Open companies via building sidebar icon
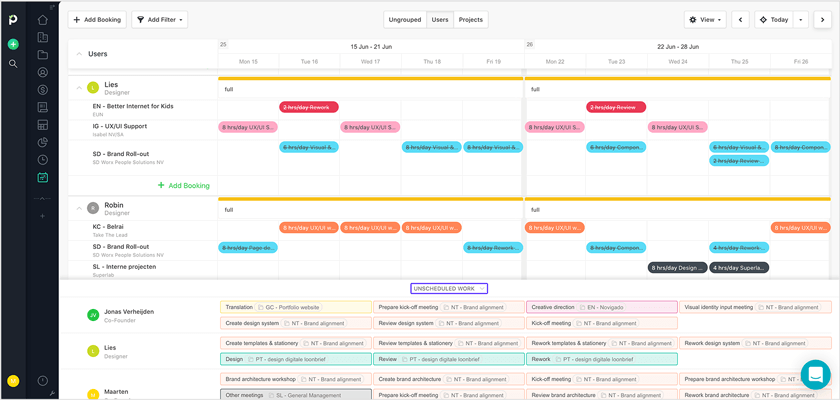Screen dimensions: 840x400 coord(43,37)
